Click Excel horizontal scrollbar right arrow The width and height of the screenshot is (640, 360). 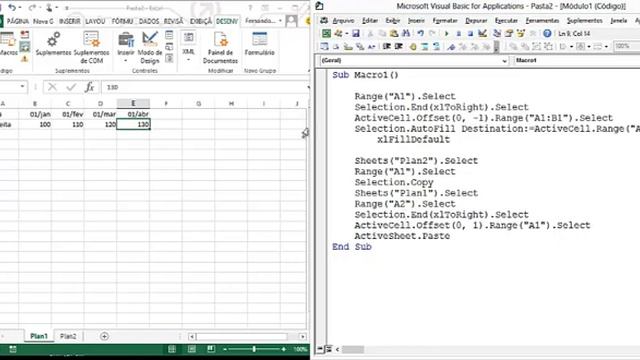point(302,336)
